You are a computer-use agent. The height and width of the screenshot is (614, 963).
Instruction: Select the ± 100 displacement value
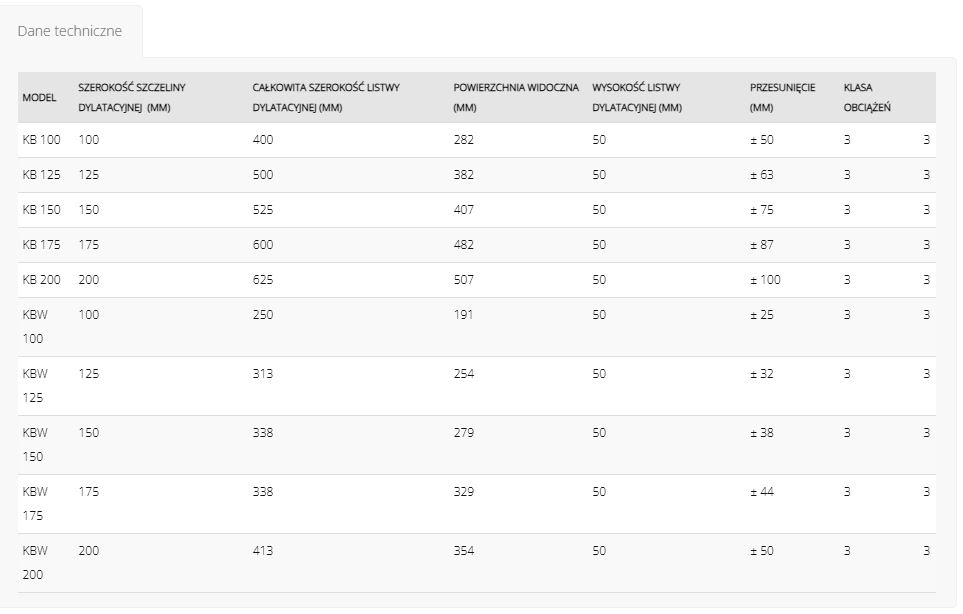pyautogui.click(x=765, y=279)
